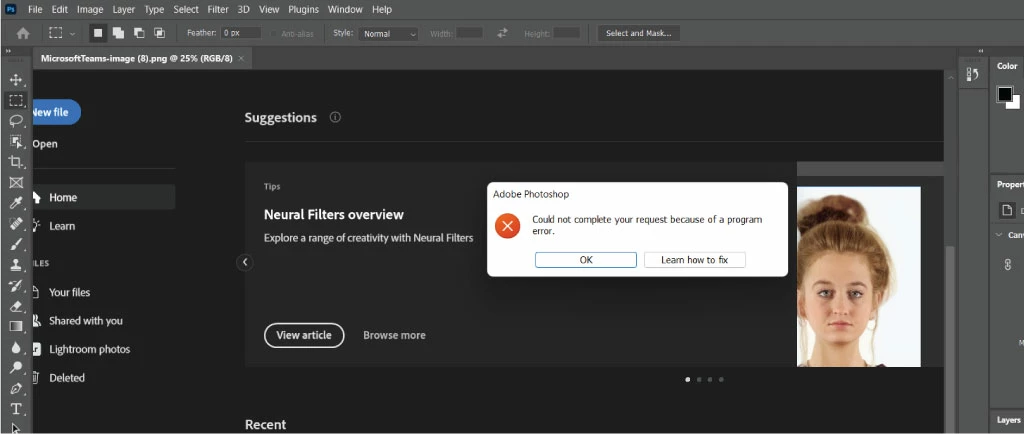This screenshot has width=1024, height=434.
Task: Click the Browse more link
Action: pos(394,335)
